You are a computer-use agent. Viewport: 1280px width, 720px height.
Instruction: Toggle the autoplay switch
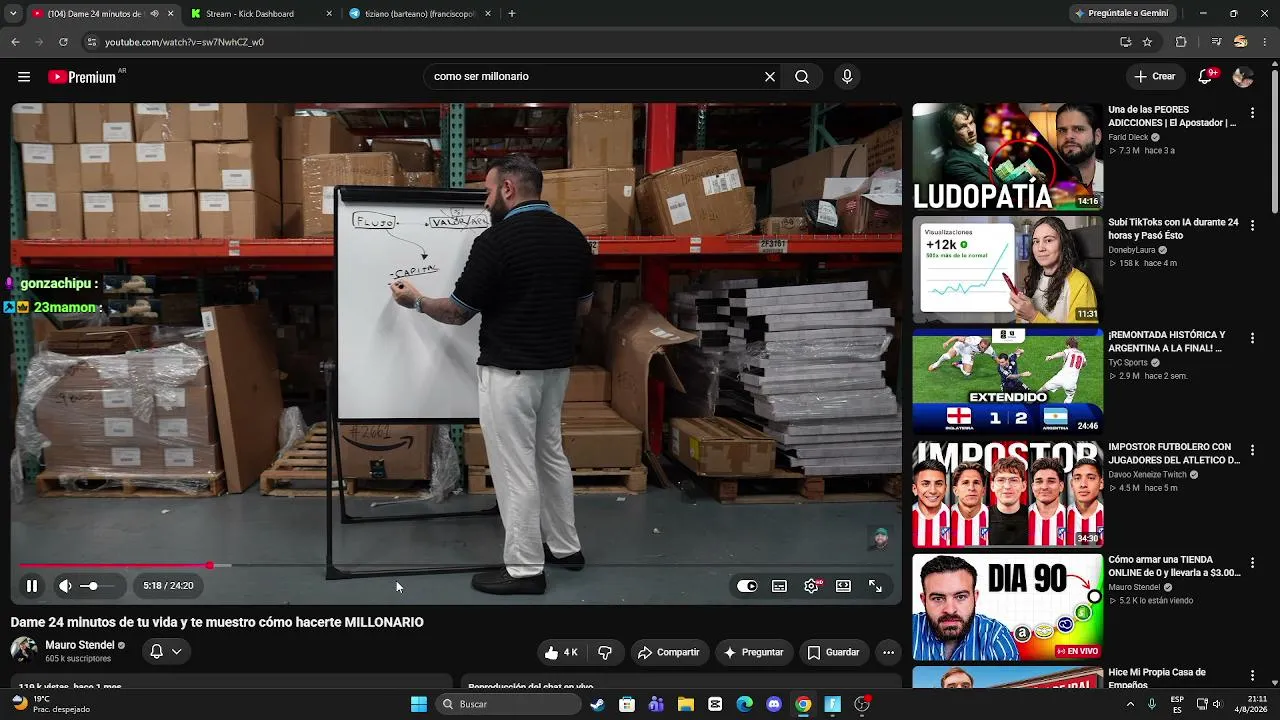747,586
